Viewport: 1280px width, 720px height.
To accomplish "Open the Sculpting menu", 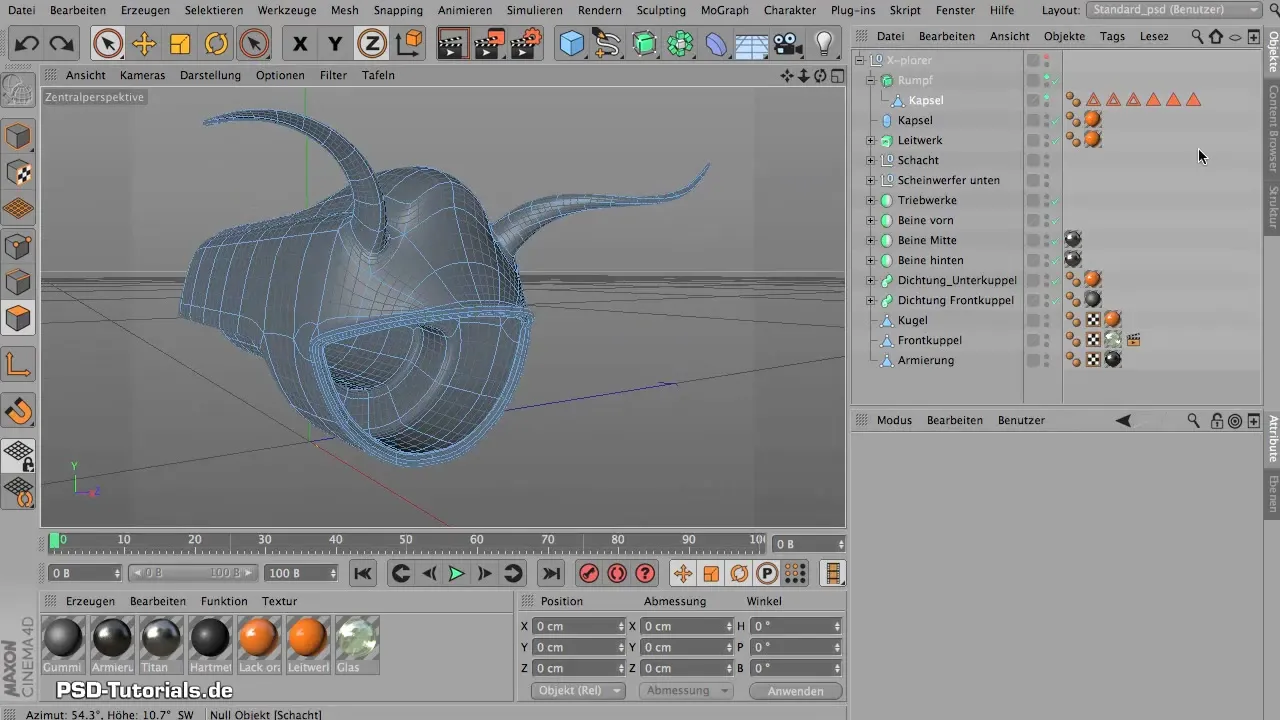I will (661, 10).
